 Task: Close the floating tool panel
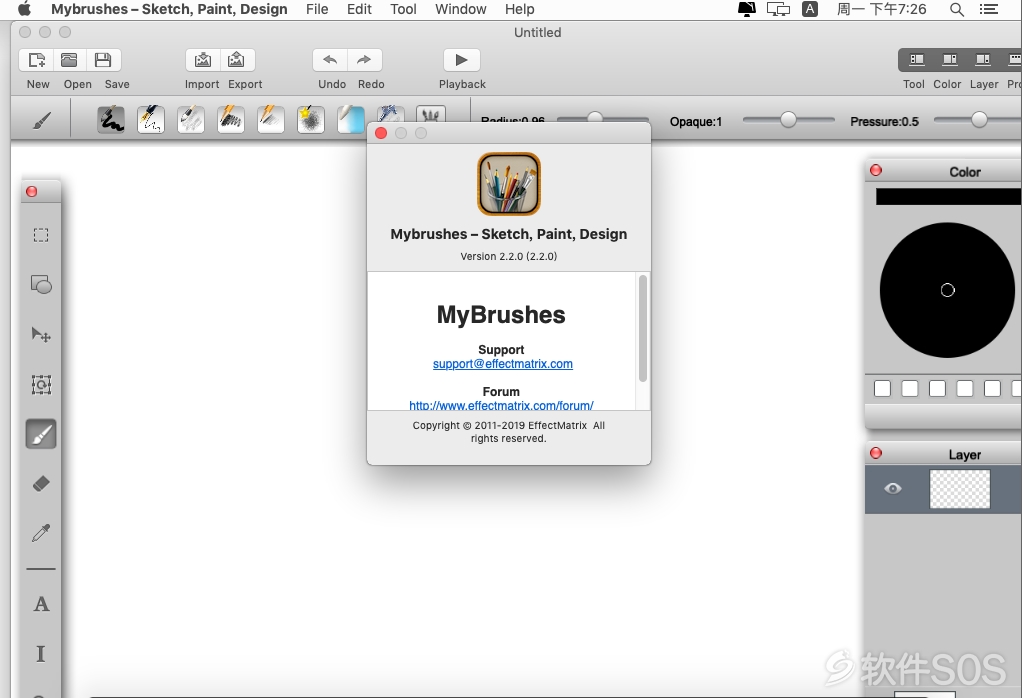point(31,192)
